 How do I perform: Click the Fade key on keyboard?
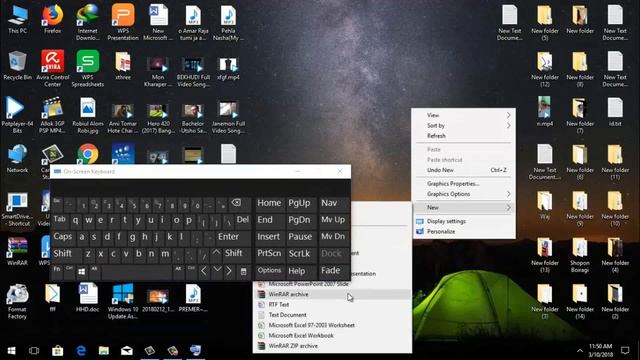[x=333, y=271]
